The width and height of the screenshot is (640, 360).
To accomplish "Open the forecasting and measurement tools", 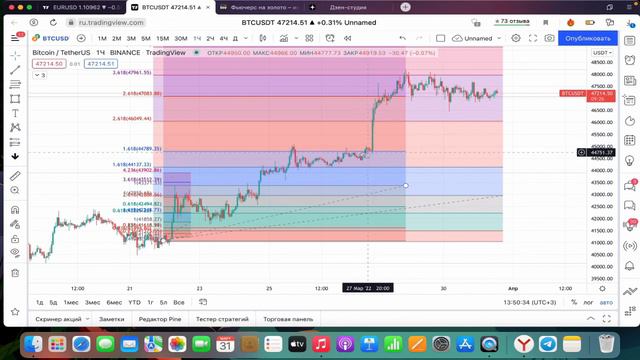I will (x=15, y=142).
